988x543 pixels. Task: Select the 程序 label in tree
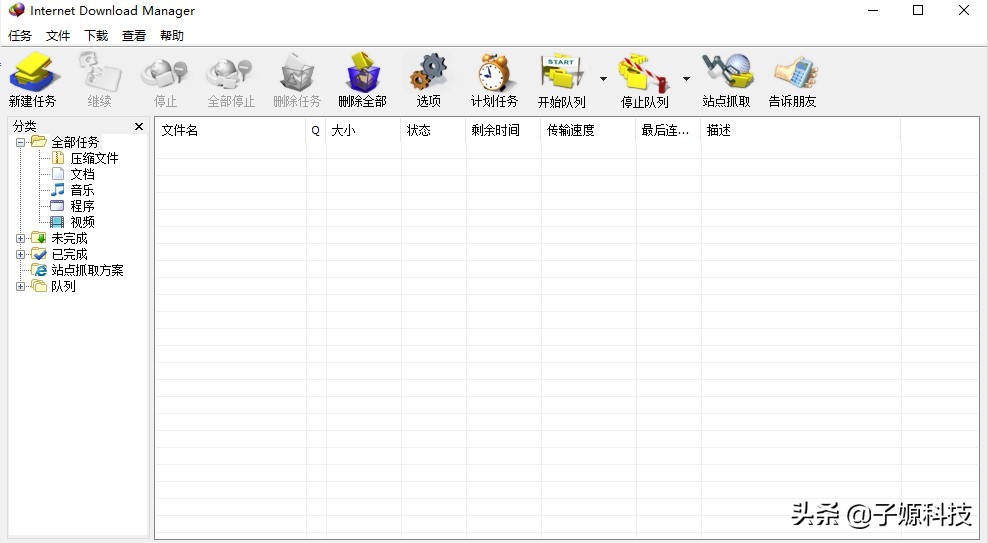(83, 206)
